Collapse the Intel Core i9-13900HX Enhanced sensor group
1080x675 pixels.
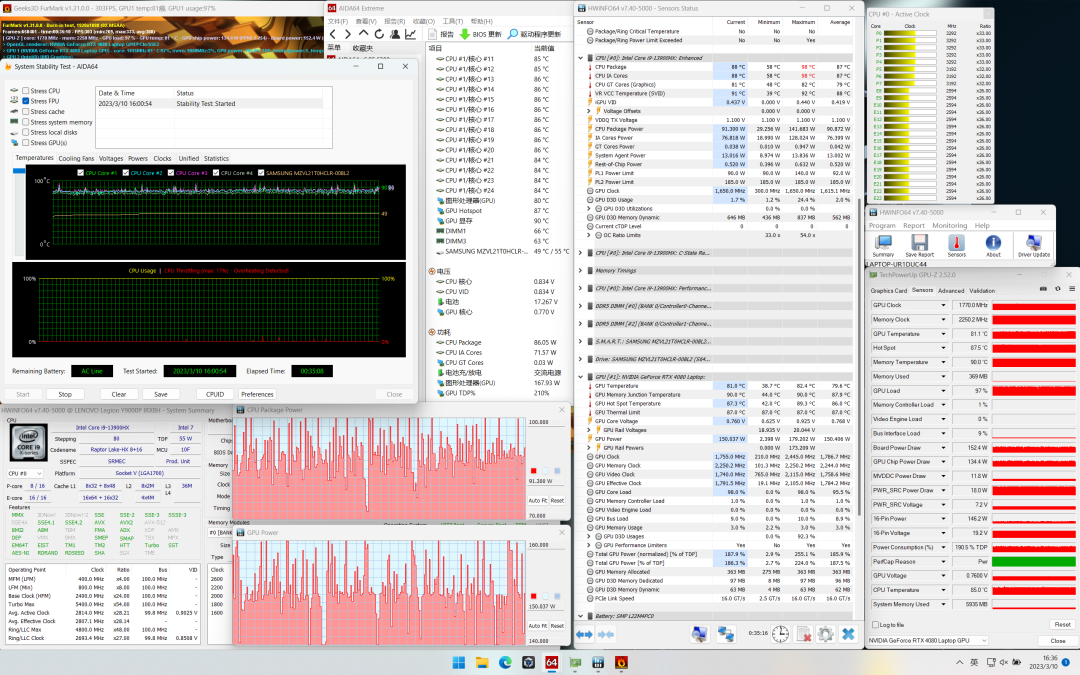pos(581,58)
